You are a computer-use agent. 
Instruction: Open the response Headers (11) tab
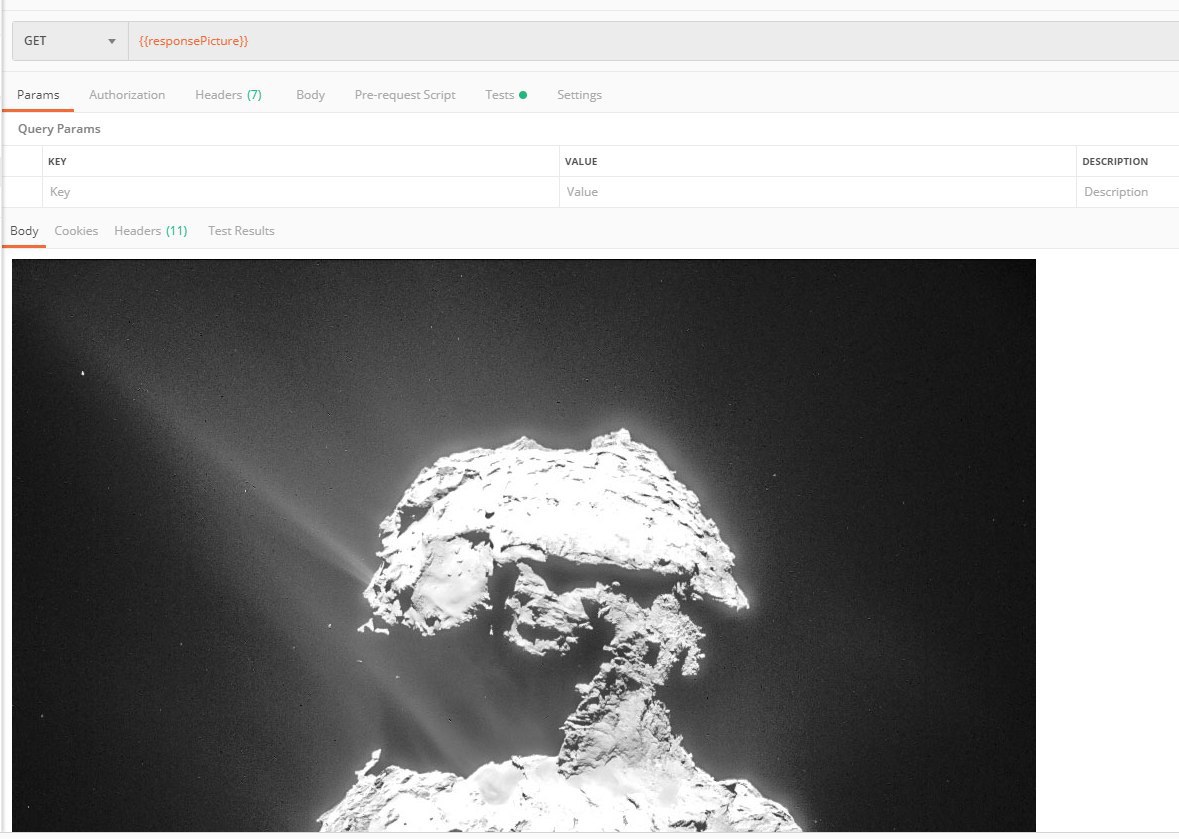pyautogui.click(x=150, y=231)
